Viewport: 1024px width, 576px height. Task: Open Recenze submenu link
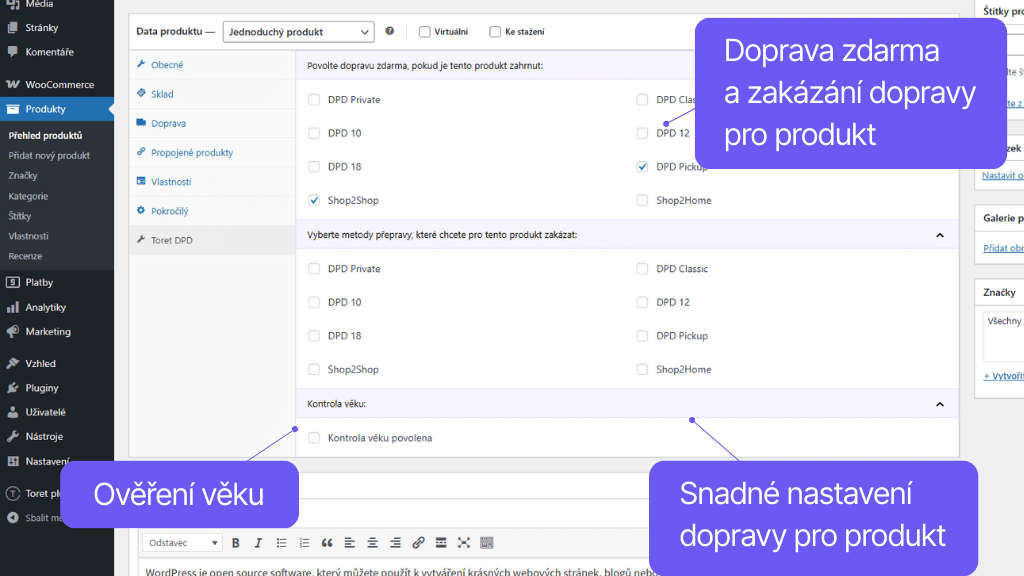click(25, 256)
